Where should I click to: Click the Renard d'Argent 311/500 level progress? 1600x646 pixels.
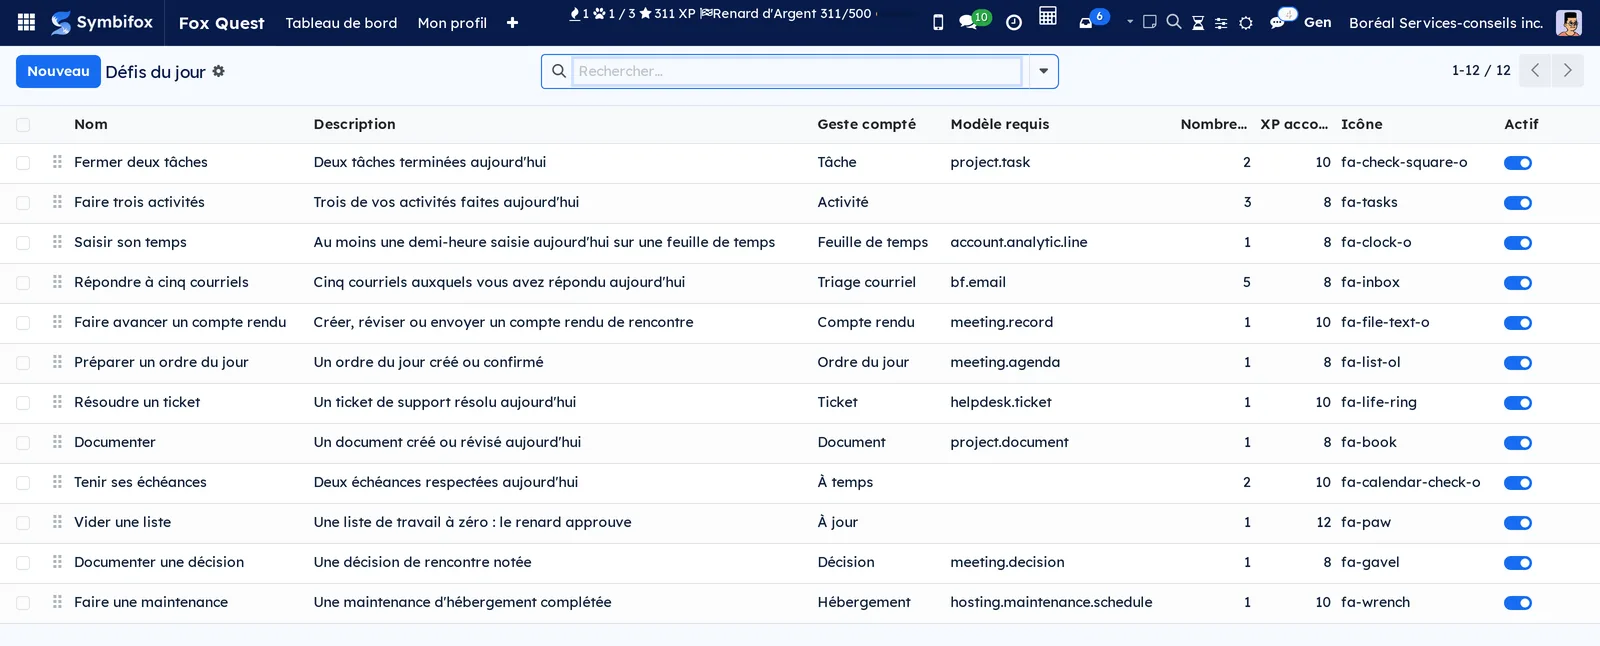(786, 14)
